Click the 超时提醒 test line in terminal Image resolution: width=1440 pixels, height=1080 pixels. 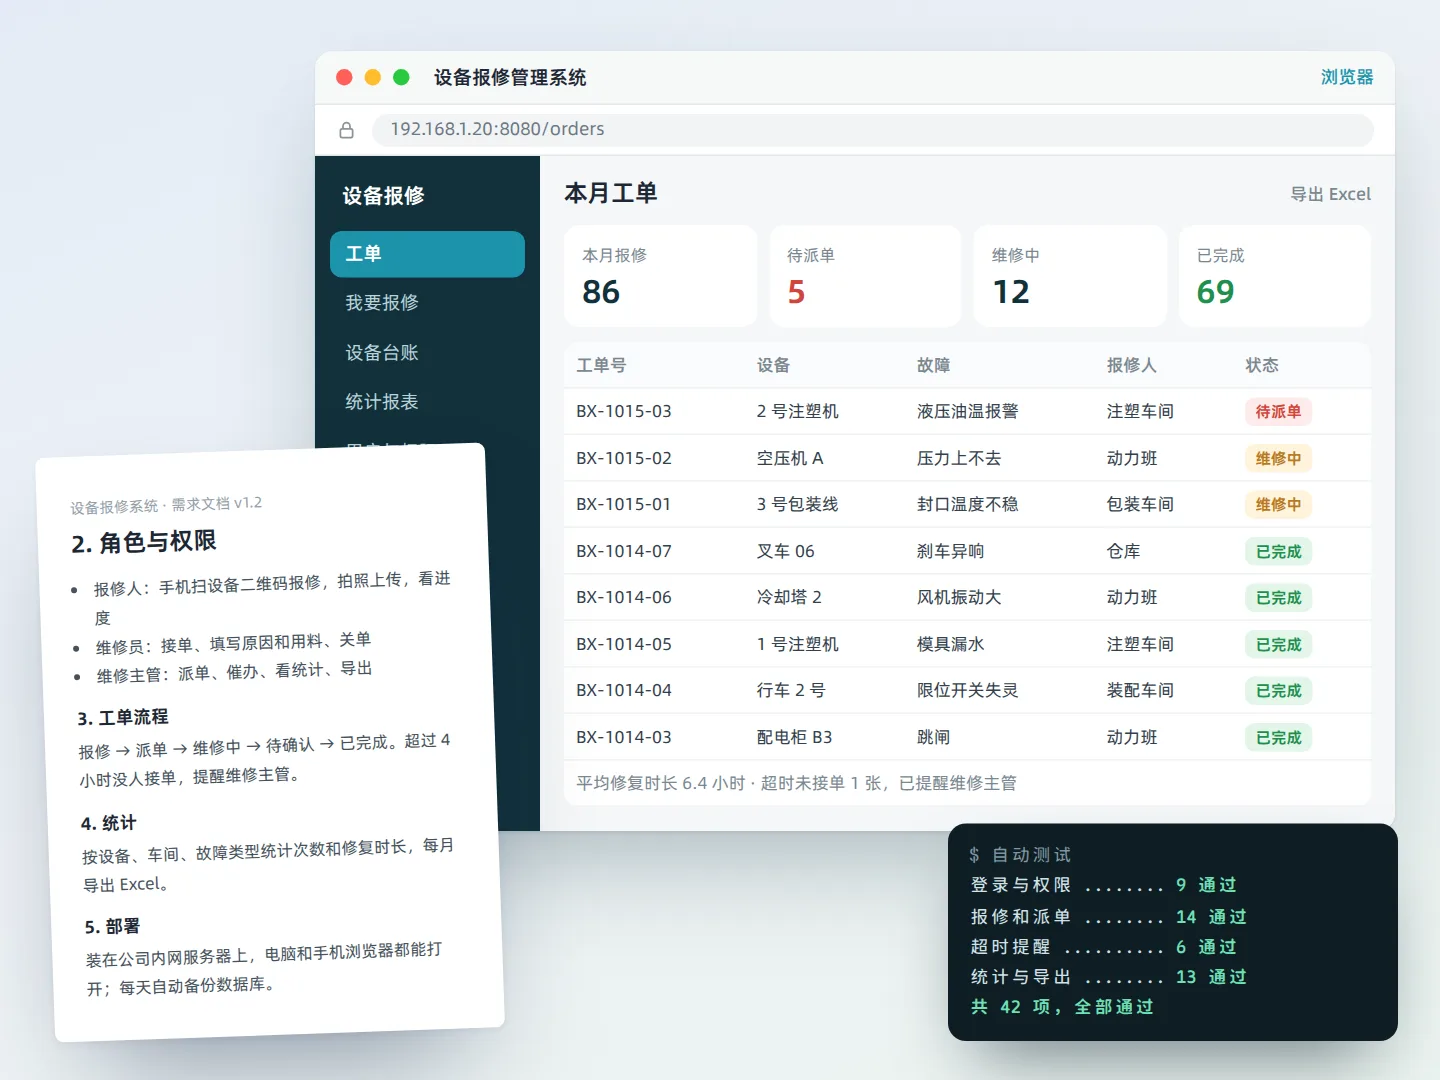click(x=1104, y=946)
